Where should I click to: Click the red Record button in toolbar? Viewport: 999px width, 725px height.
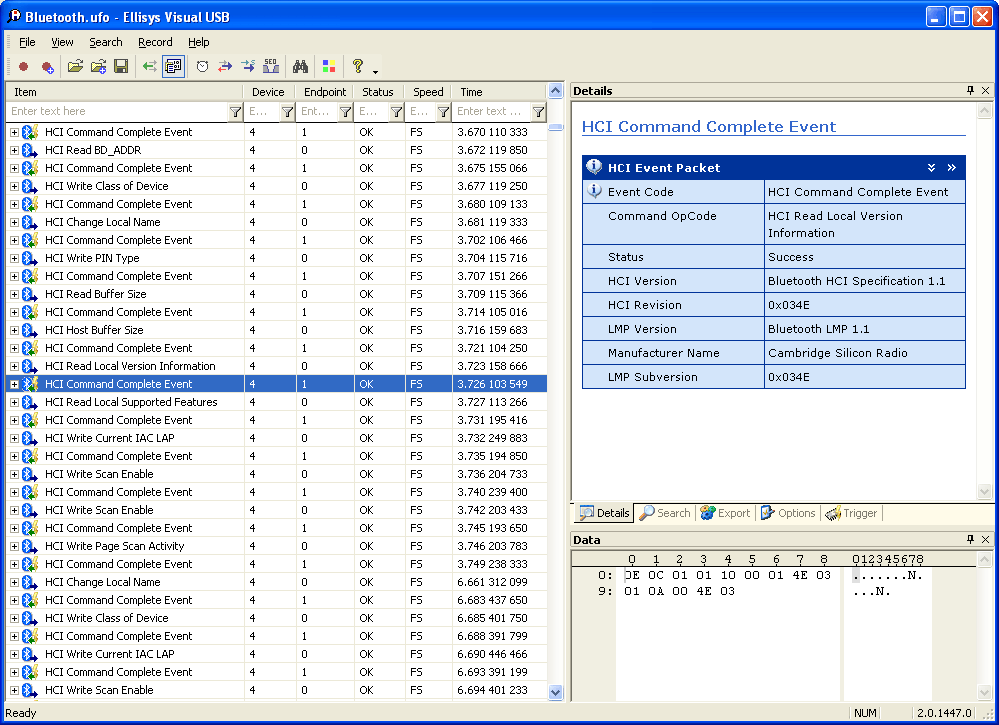(23, 67)
